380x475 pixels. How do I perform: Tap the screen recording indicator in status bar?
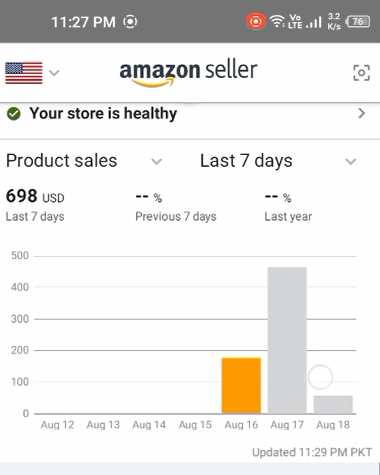[x=130, y=22]
